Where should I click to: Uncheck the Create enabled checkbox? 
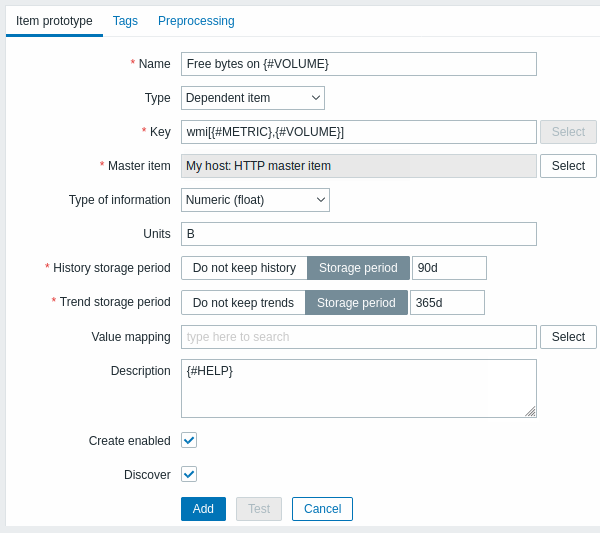pos(189,440)
